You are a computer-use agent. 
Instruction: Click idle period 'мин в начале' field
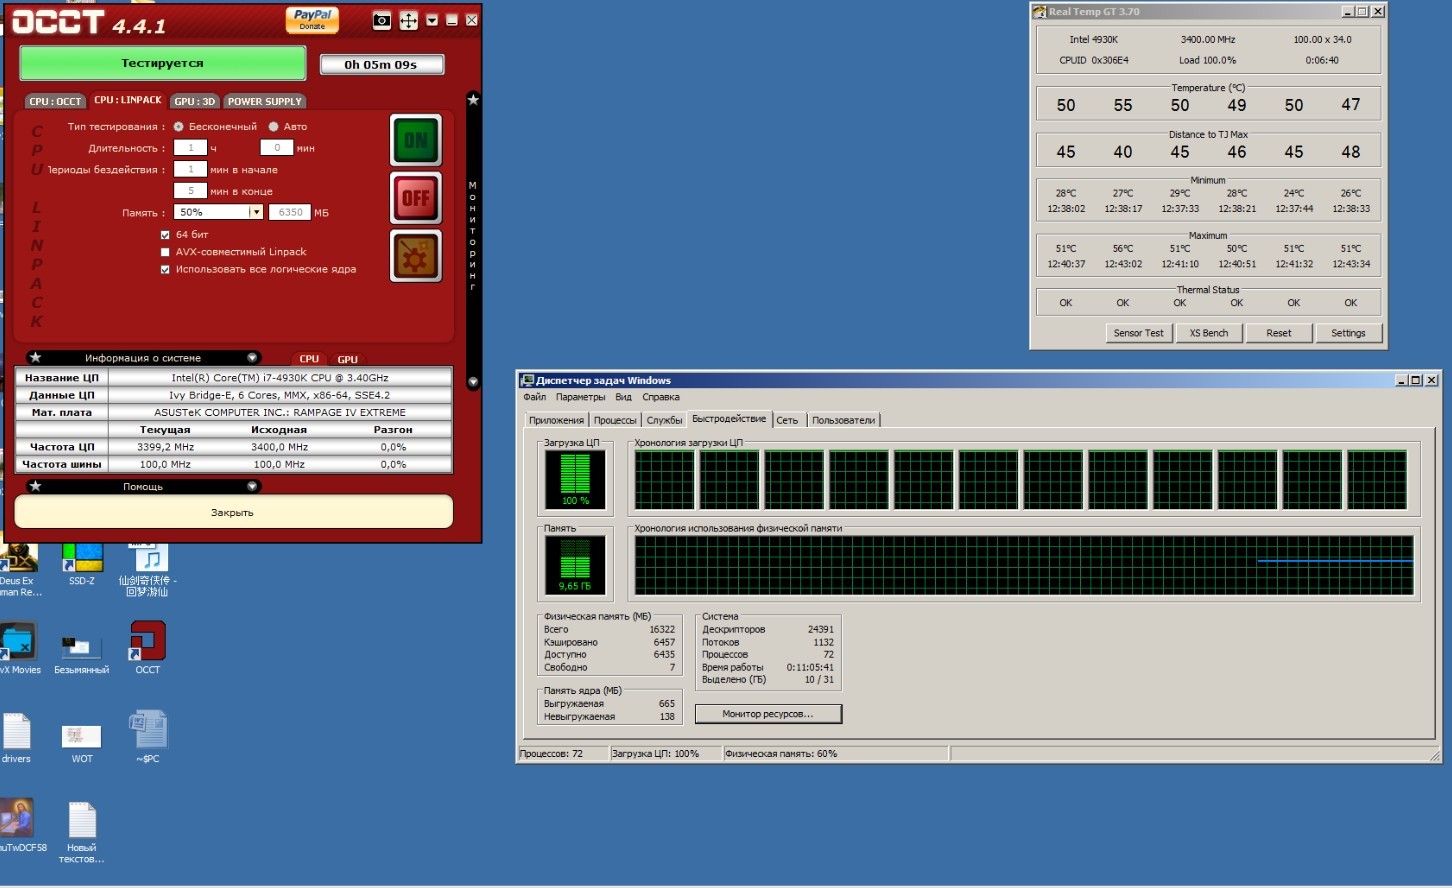pos(190,169)
